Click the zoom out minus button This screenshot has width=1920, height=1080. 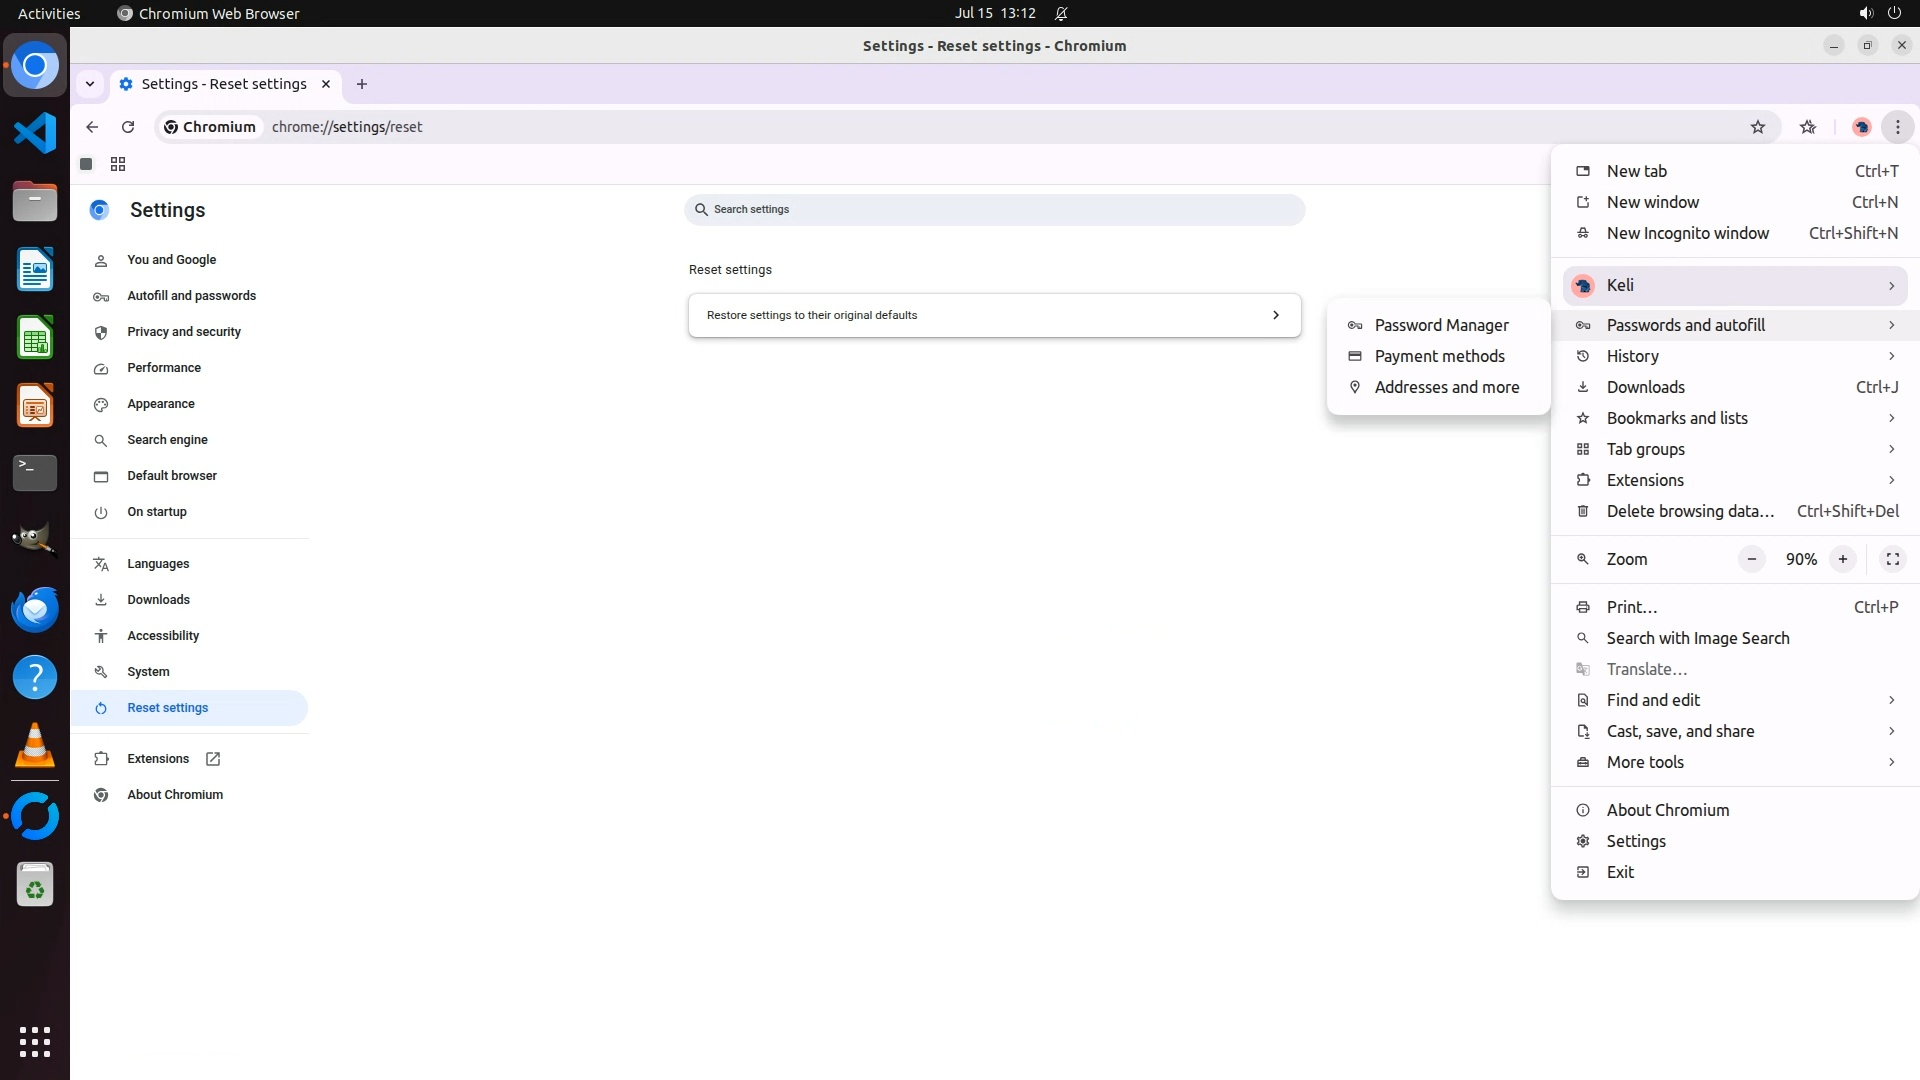[1751, 559]
